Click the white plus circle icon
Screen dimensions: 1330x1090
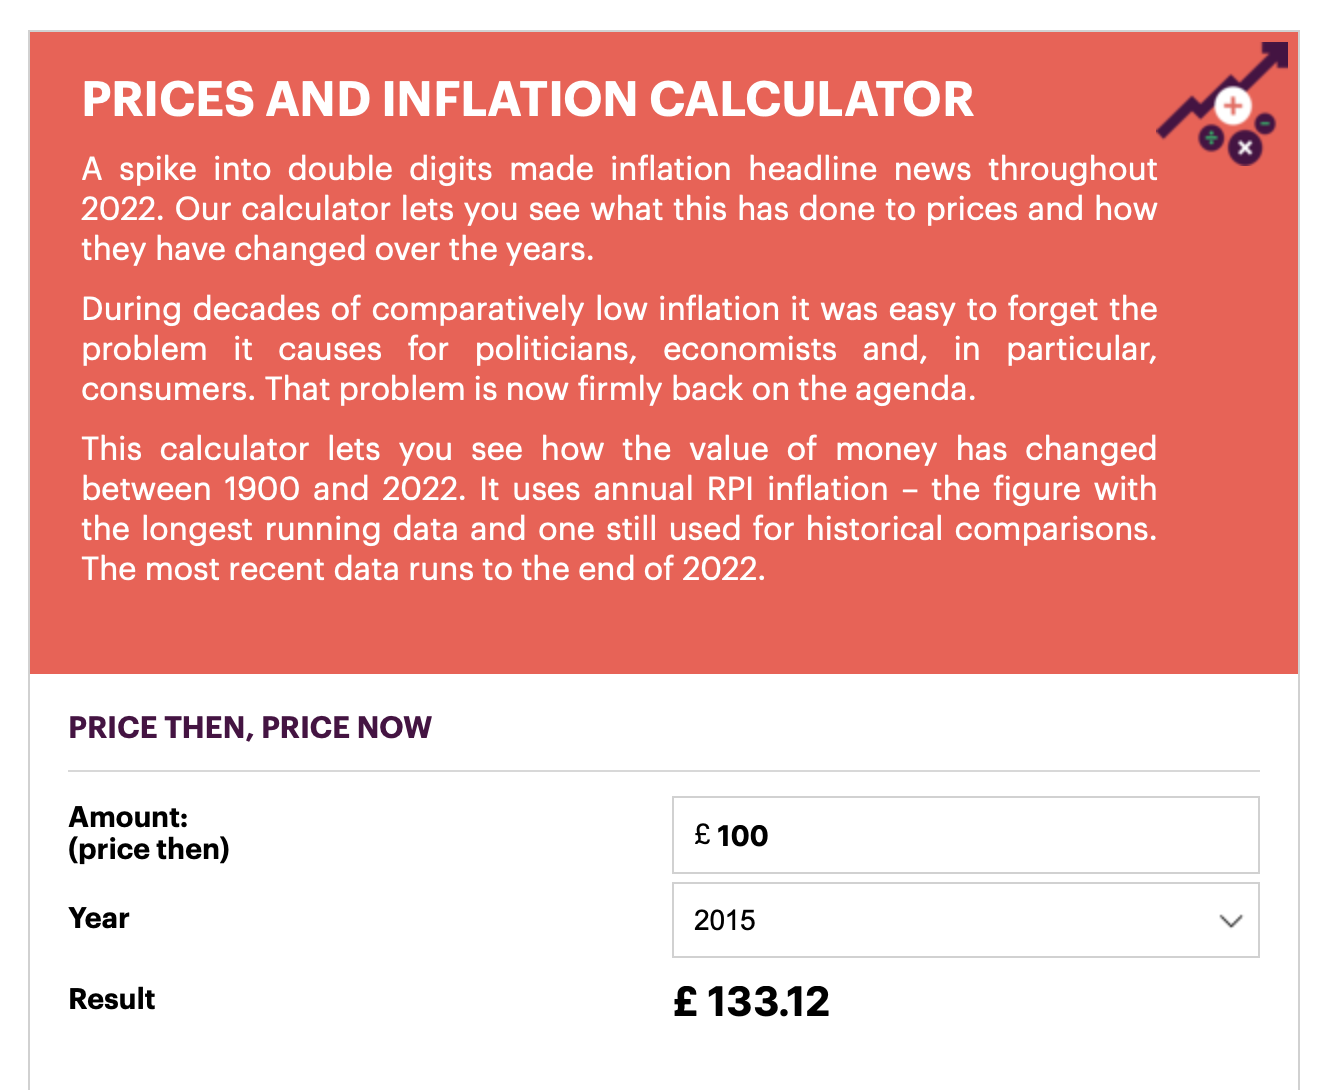pyautogui.click(x=1233, y=106)
